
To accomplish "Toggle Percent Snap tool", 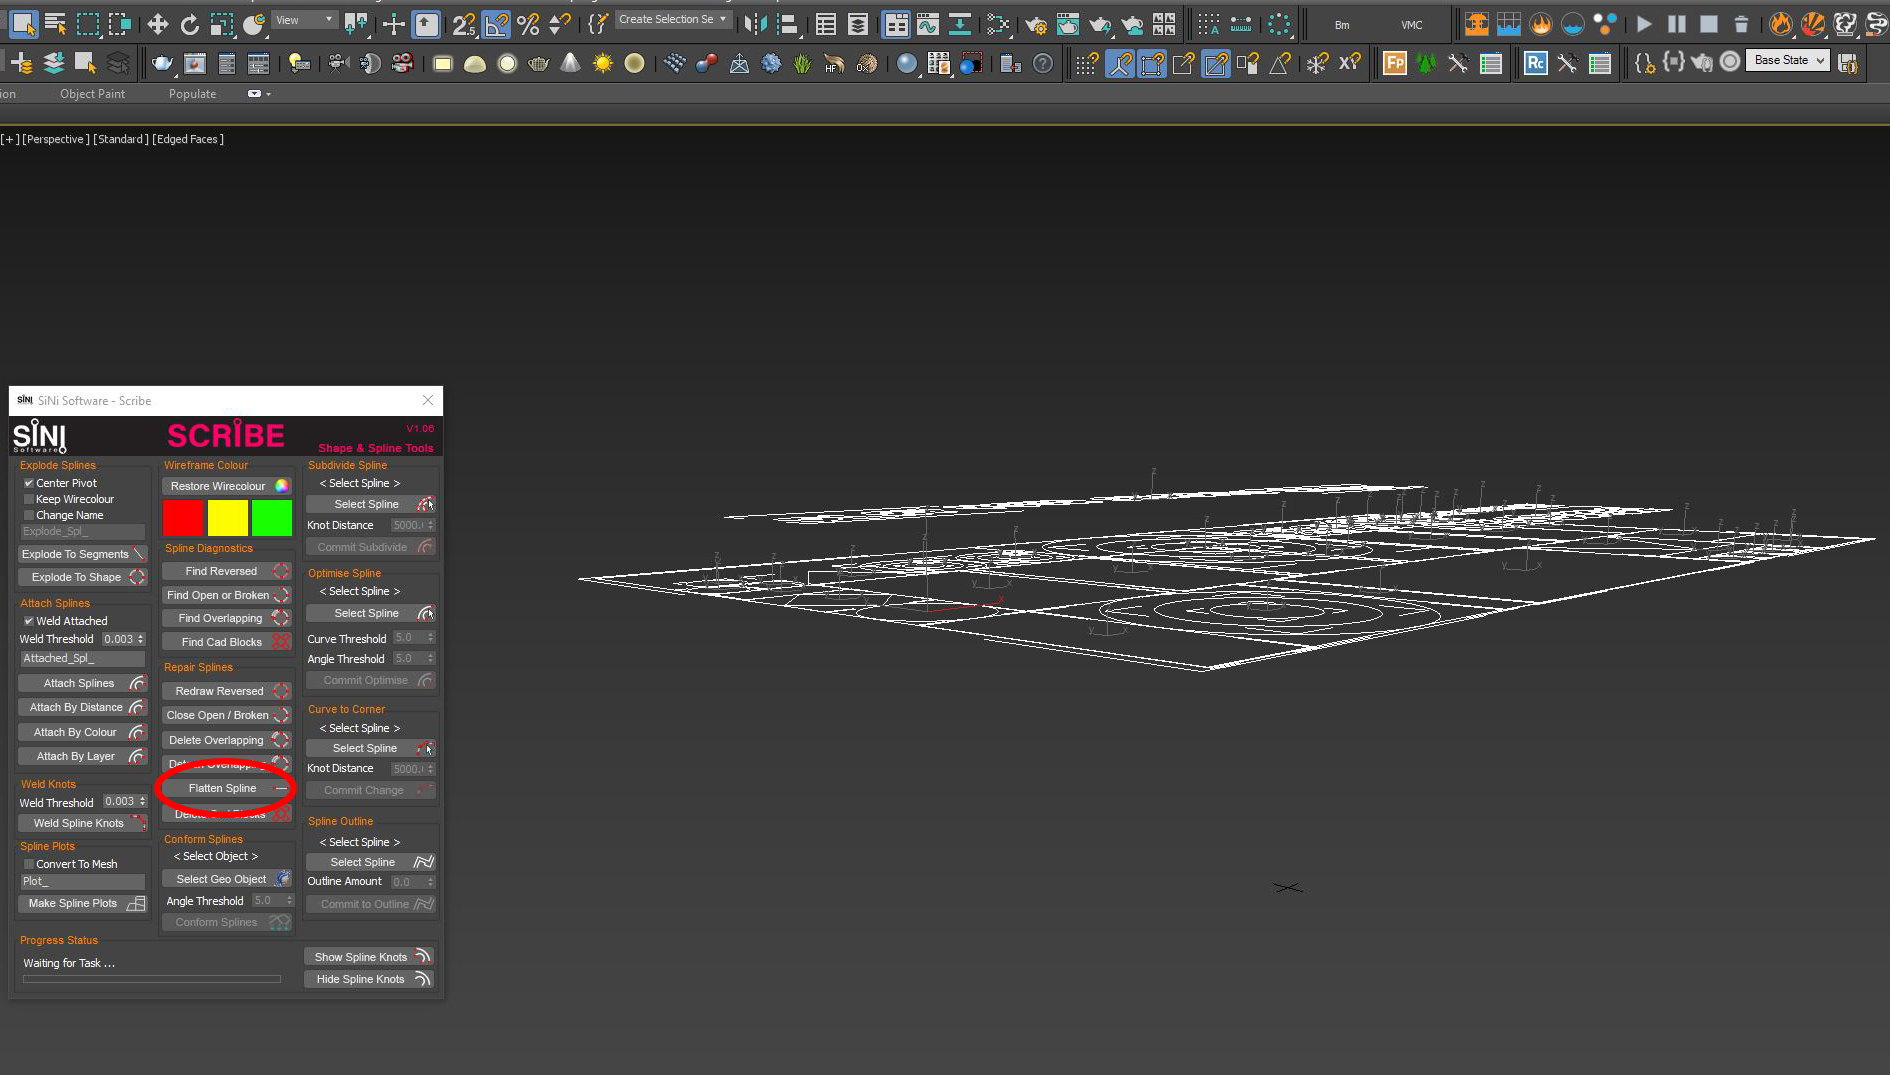I will point(528,23).
